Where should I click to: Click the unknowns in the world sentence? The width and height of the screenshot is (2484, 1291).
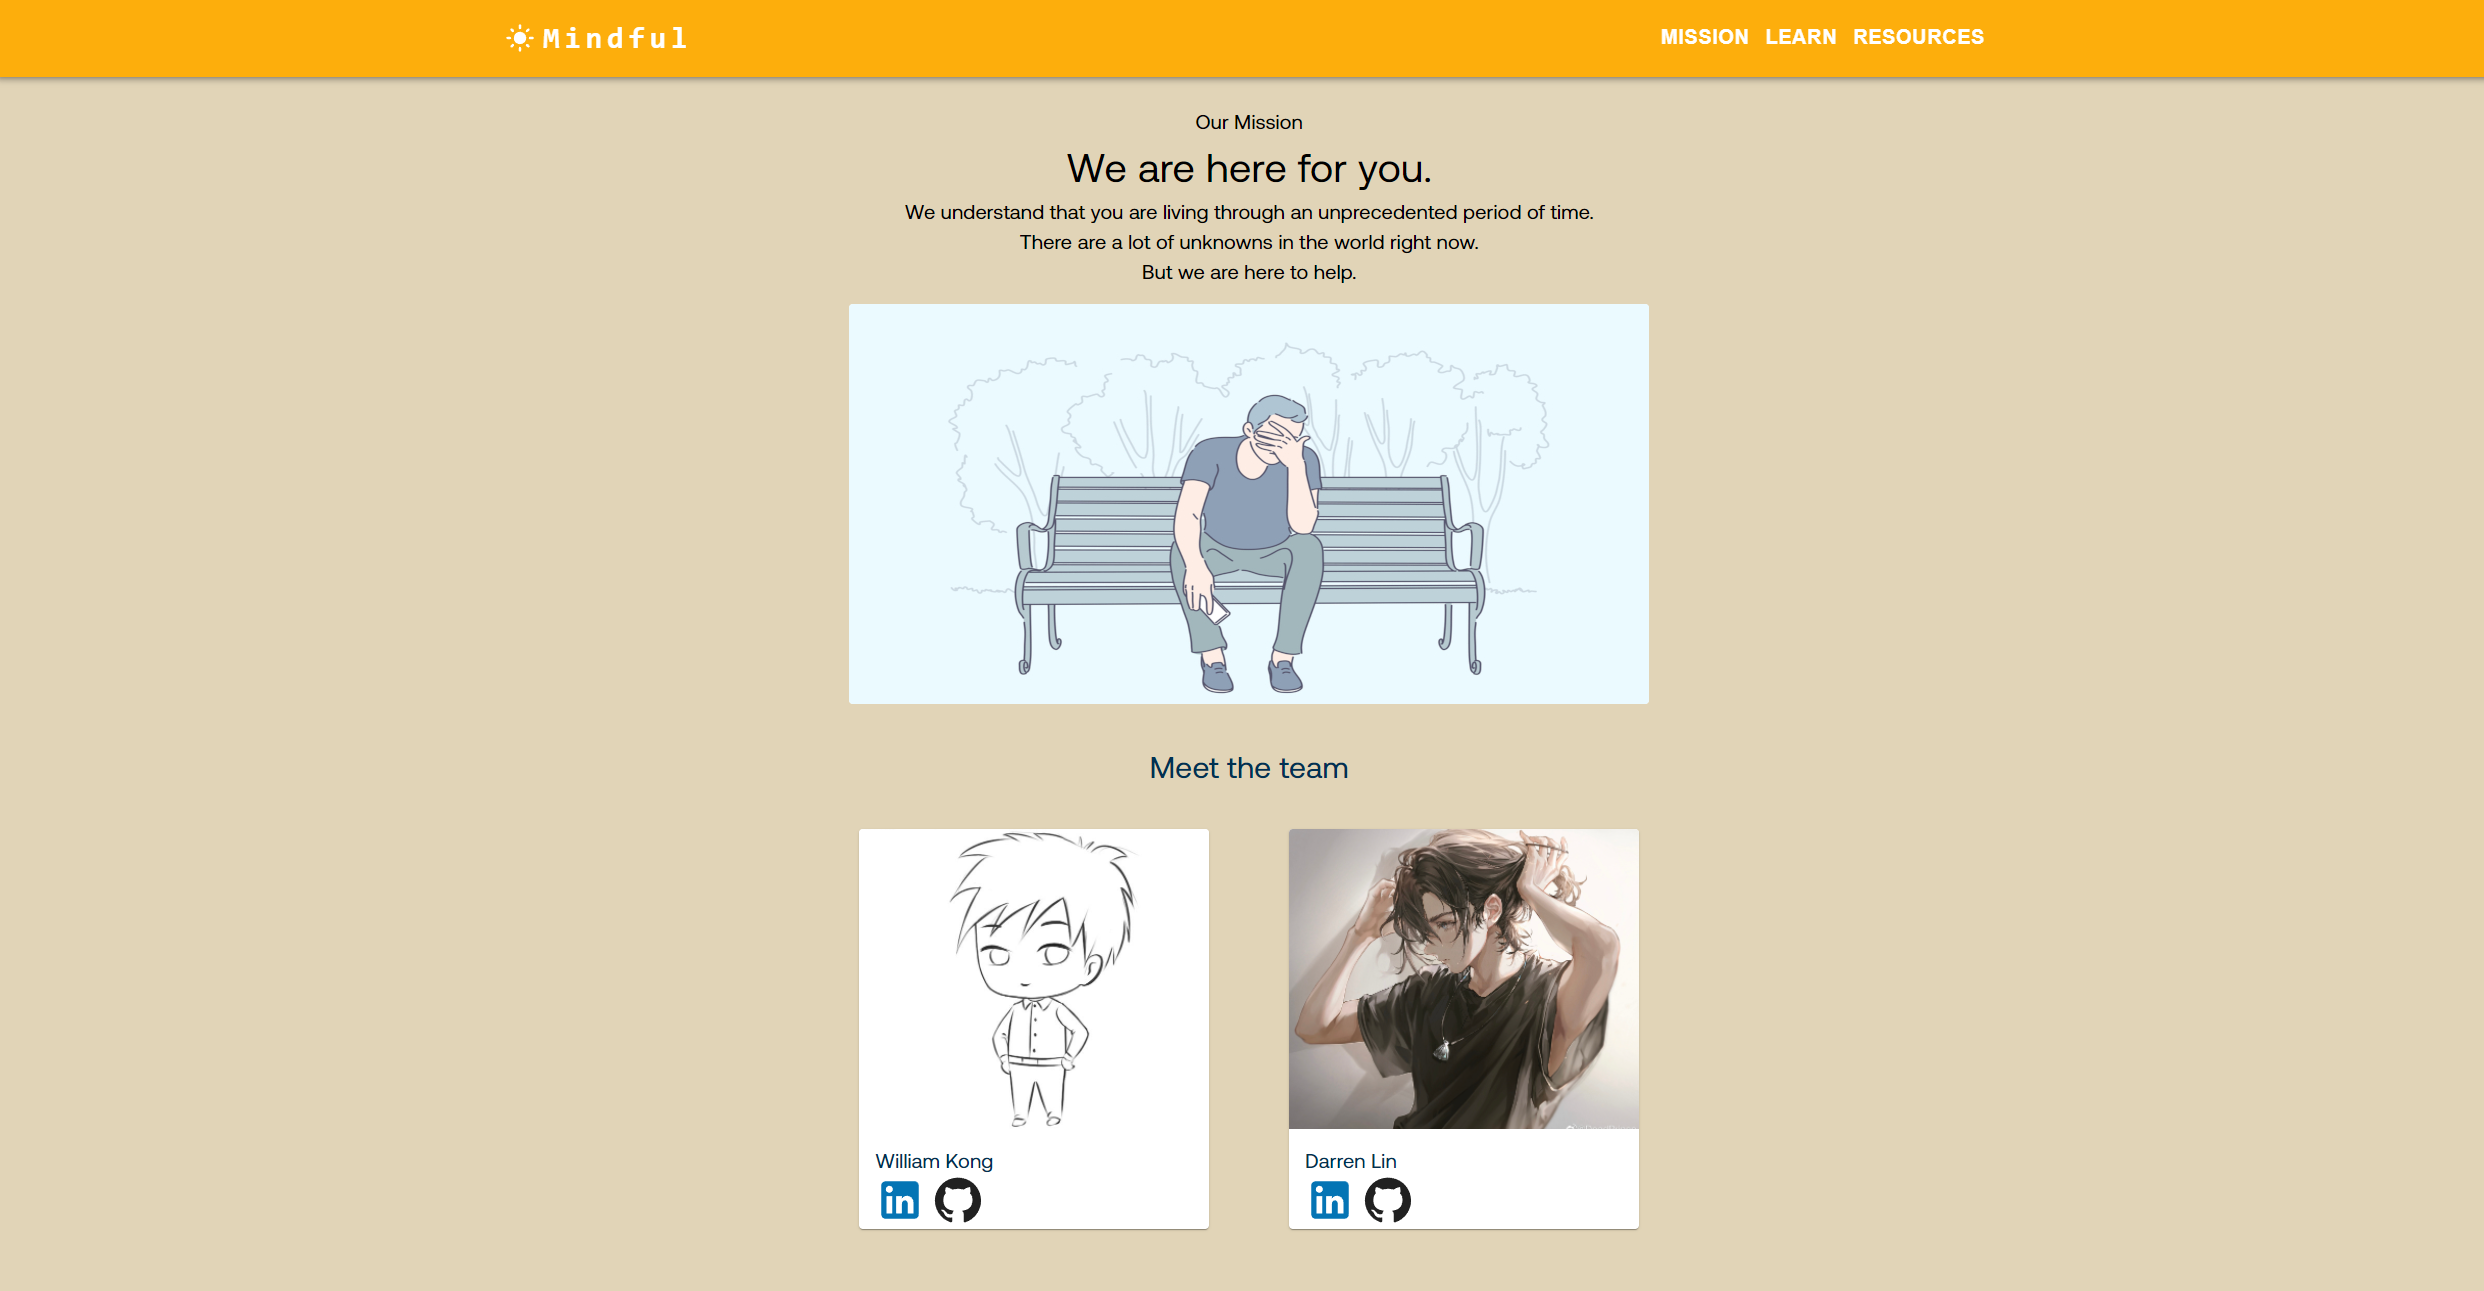click(1249, 242)
